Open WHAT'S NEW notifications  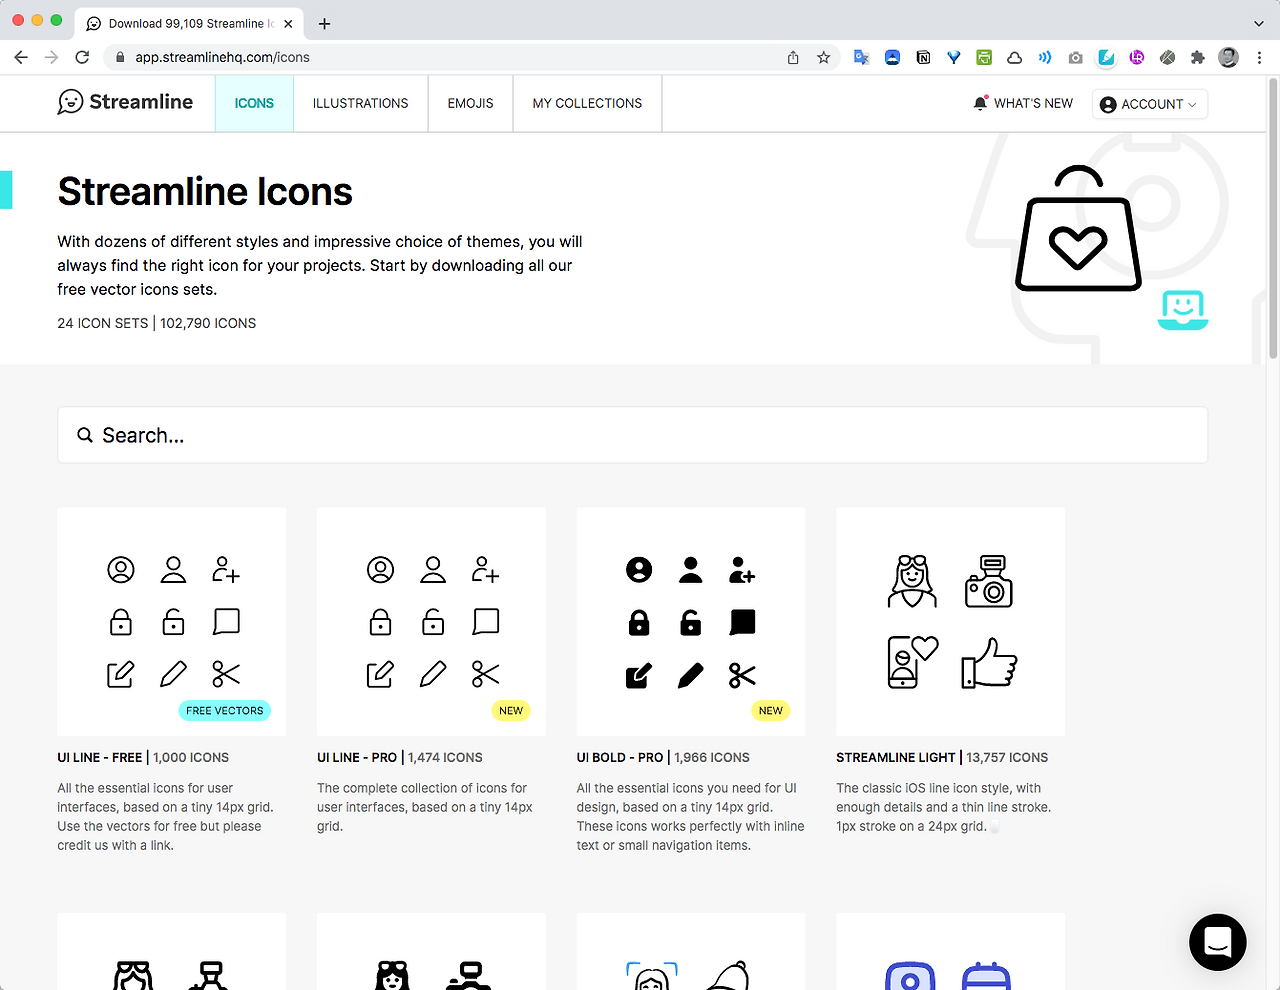click(x=1023, y=103)
